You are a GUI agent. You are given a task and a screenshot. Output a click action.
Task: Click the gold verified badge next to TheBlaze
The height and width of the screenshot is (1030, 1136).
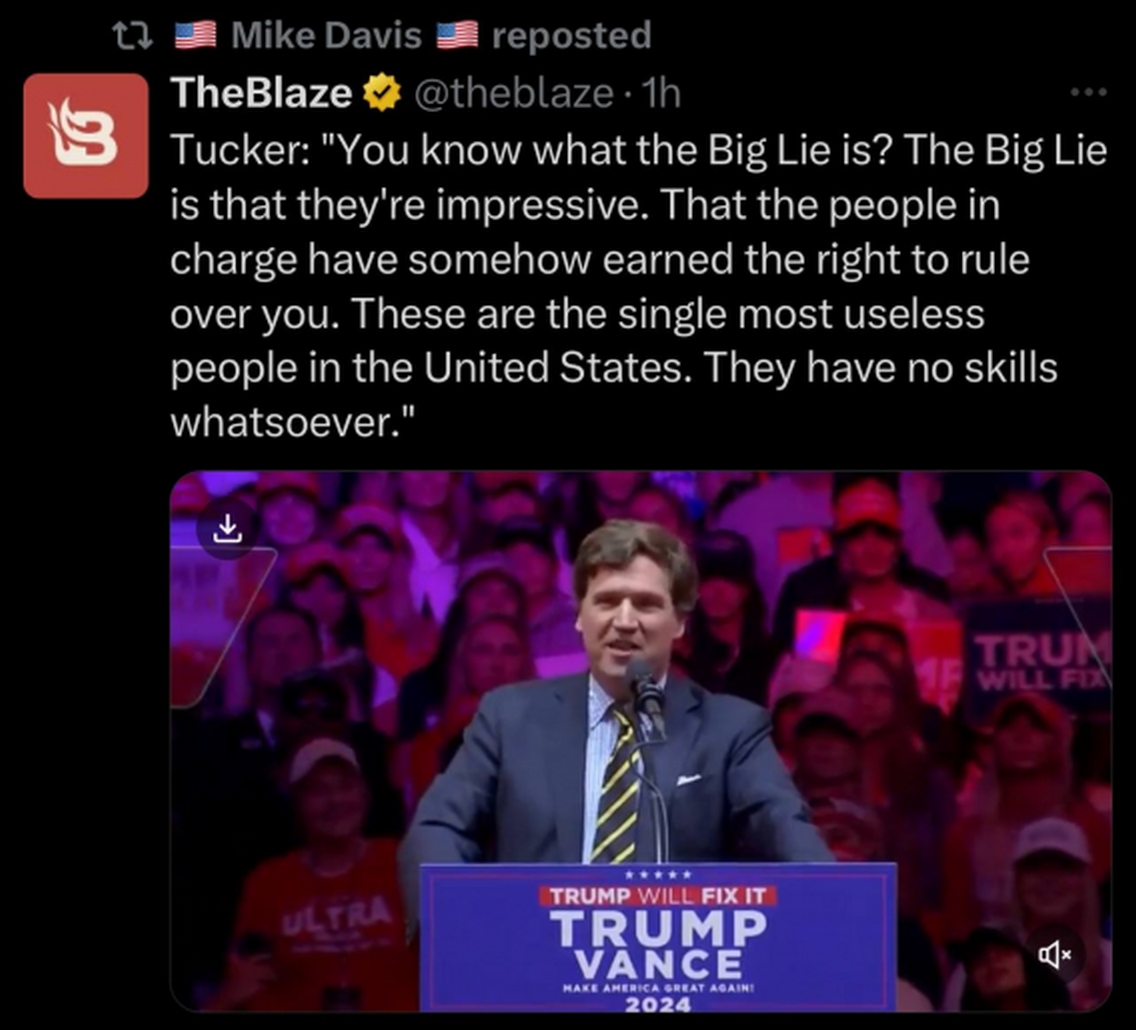[x=381, y=93]
